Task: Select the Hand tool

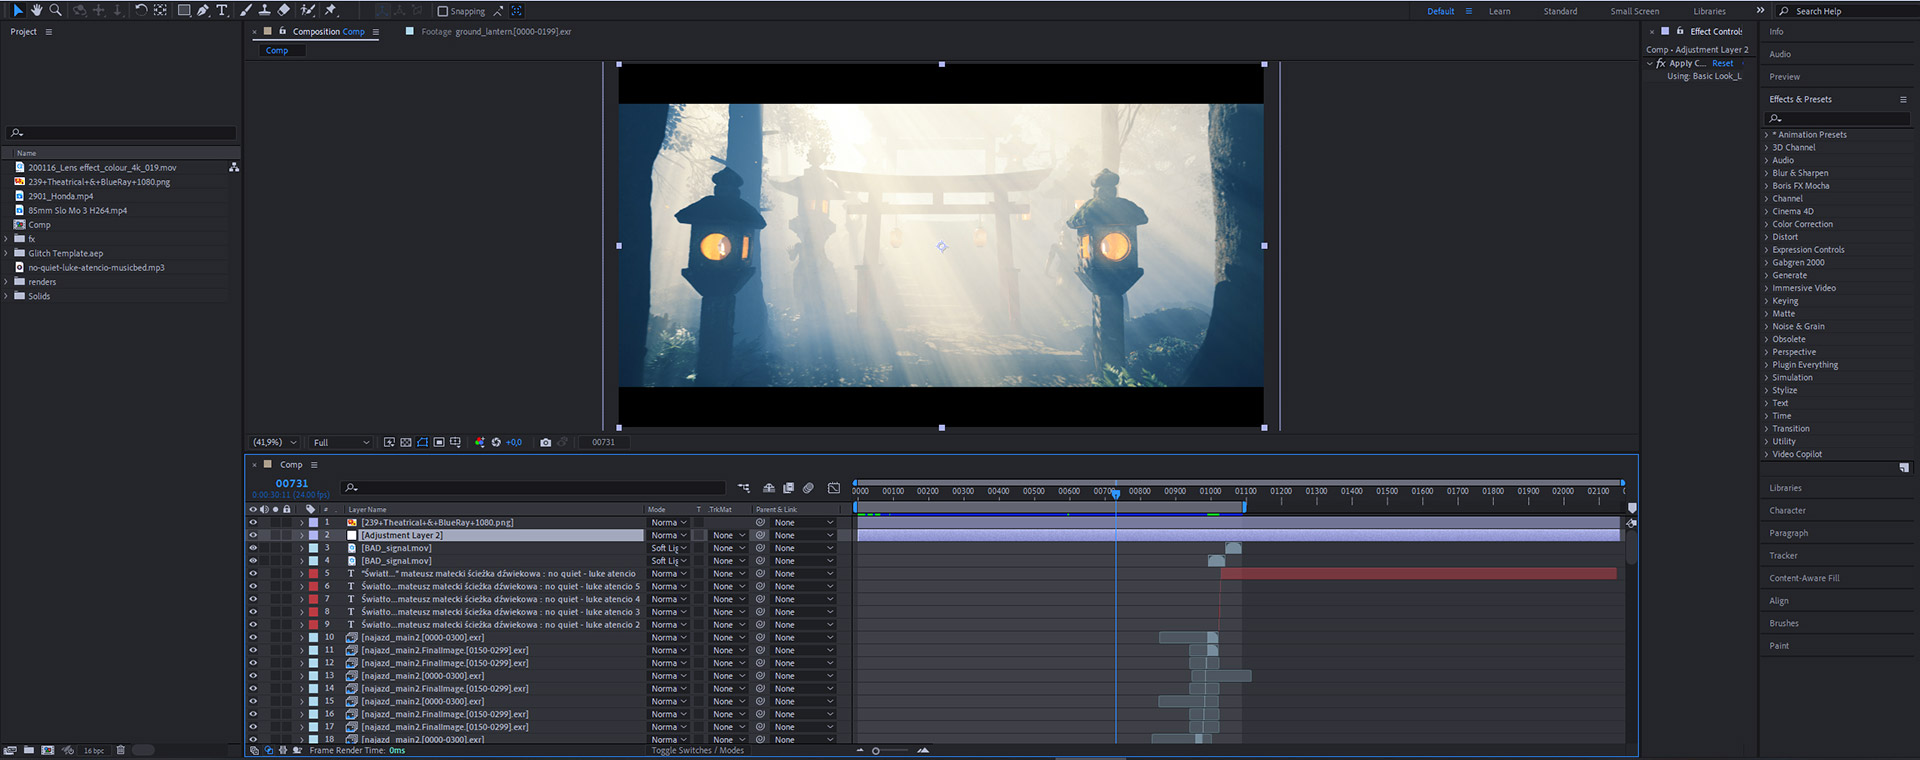Action: 36,10
